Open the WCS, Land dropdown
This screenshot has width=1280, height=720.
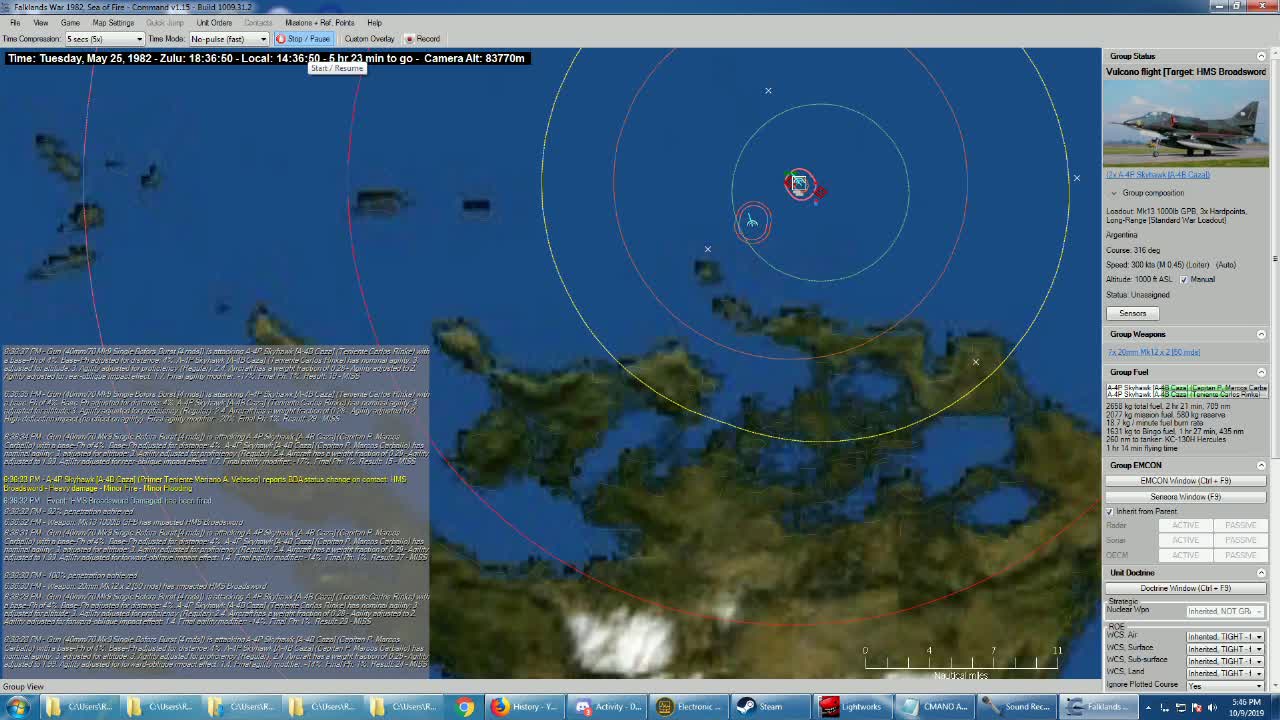tap(1225, 673)
